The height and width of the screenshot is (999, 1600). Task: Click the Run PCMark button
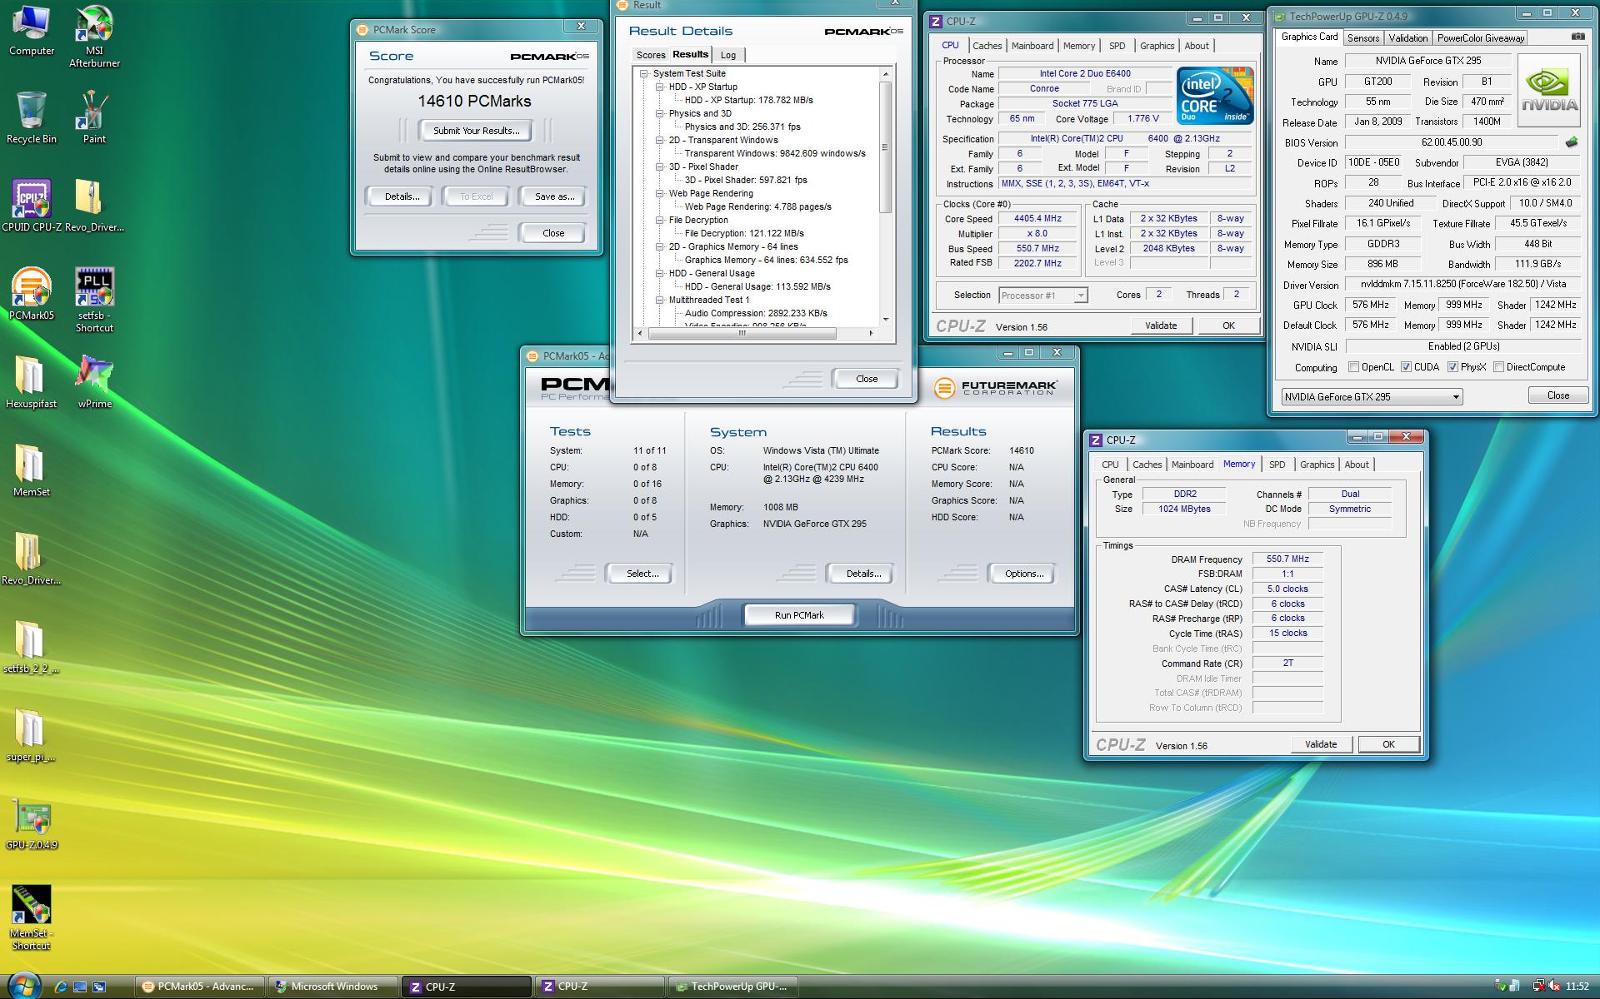pos(799,615)
